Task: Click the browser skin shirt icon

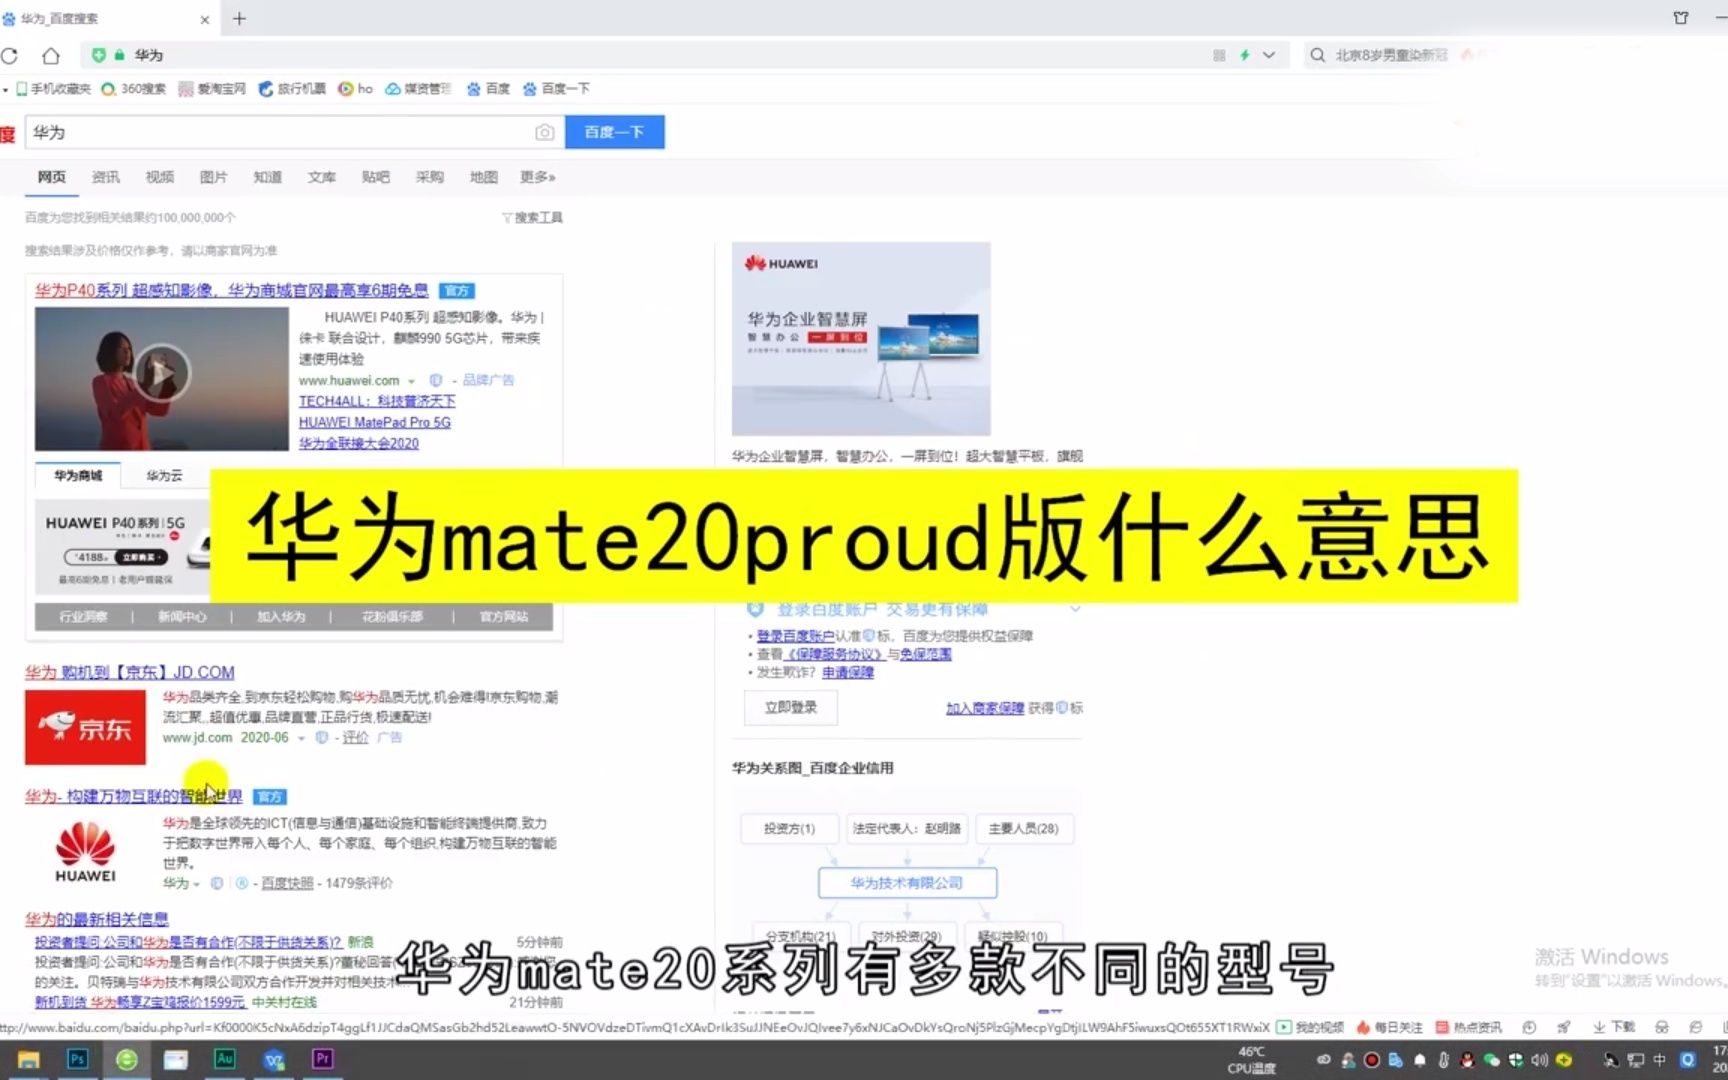Action: 1681,18
